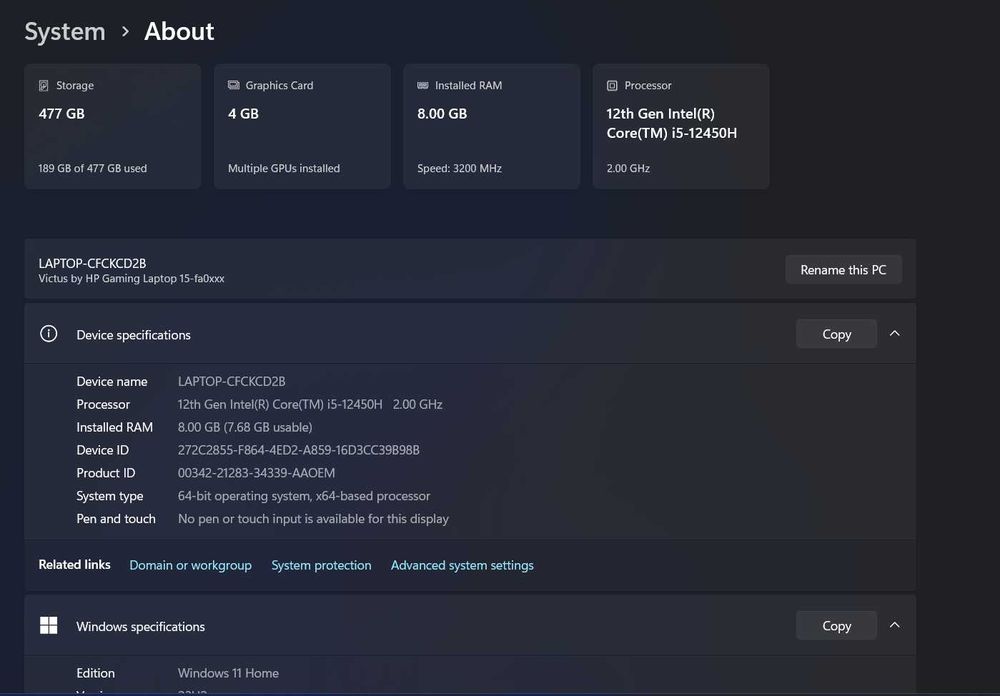The width and height of the screenshot is (1000, 696).
Task: Select Installed RAM value 8.00 GB (7.68 GB usable)
Action: click(245, 427)
